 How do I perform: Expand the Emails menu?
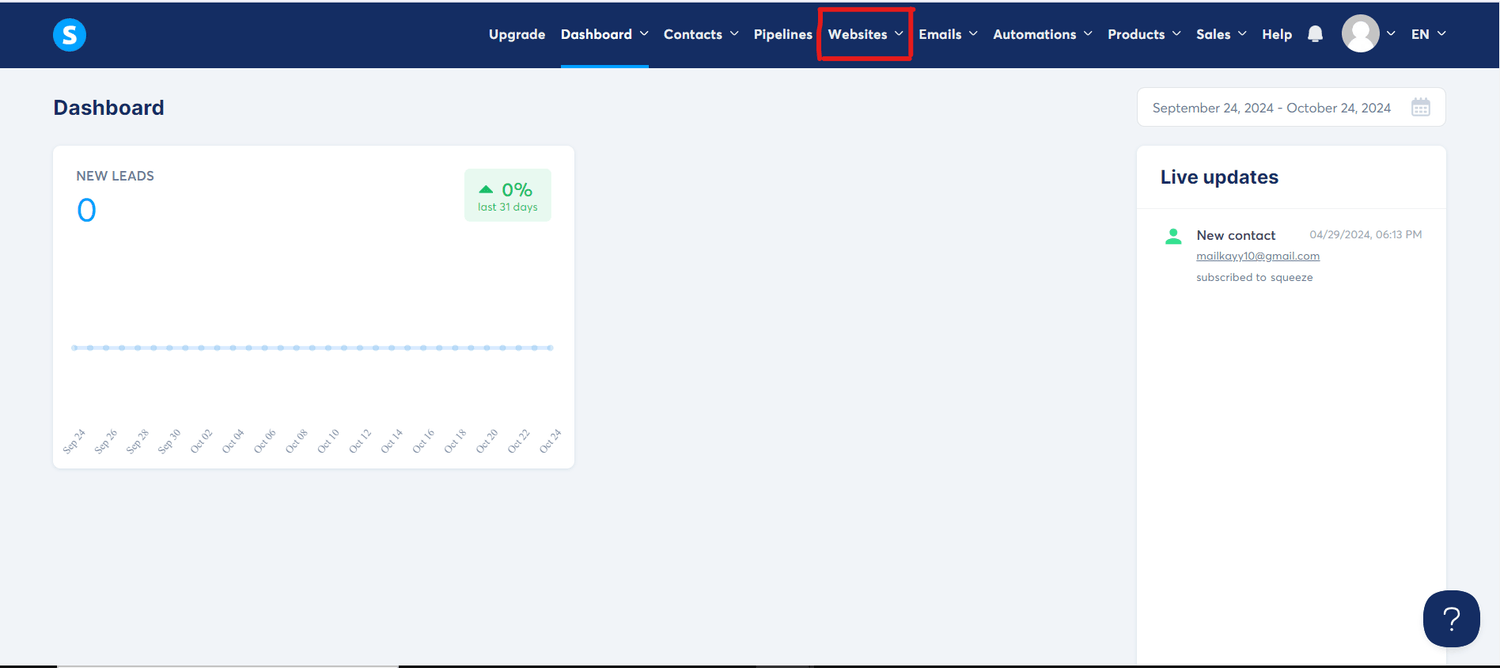(x=948, y=34)
